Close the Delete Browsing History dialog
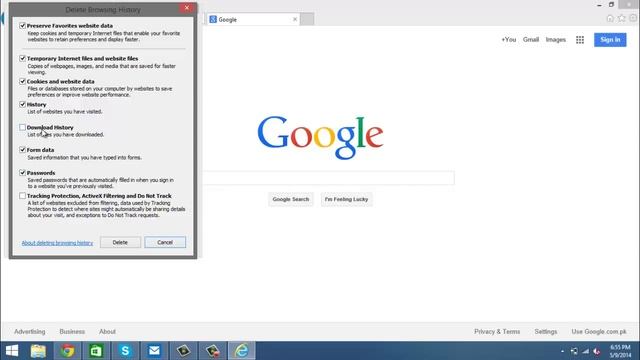 tap(187, 8)
